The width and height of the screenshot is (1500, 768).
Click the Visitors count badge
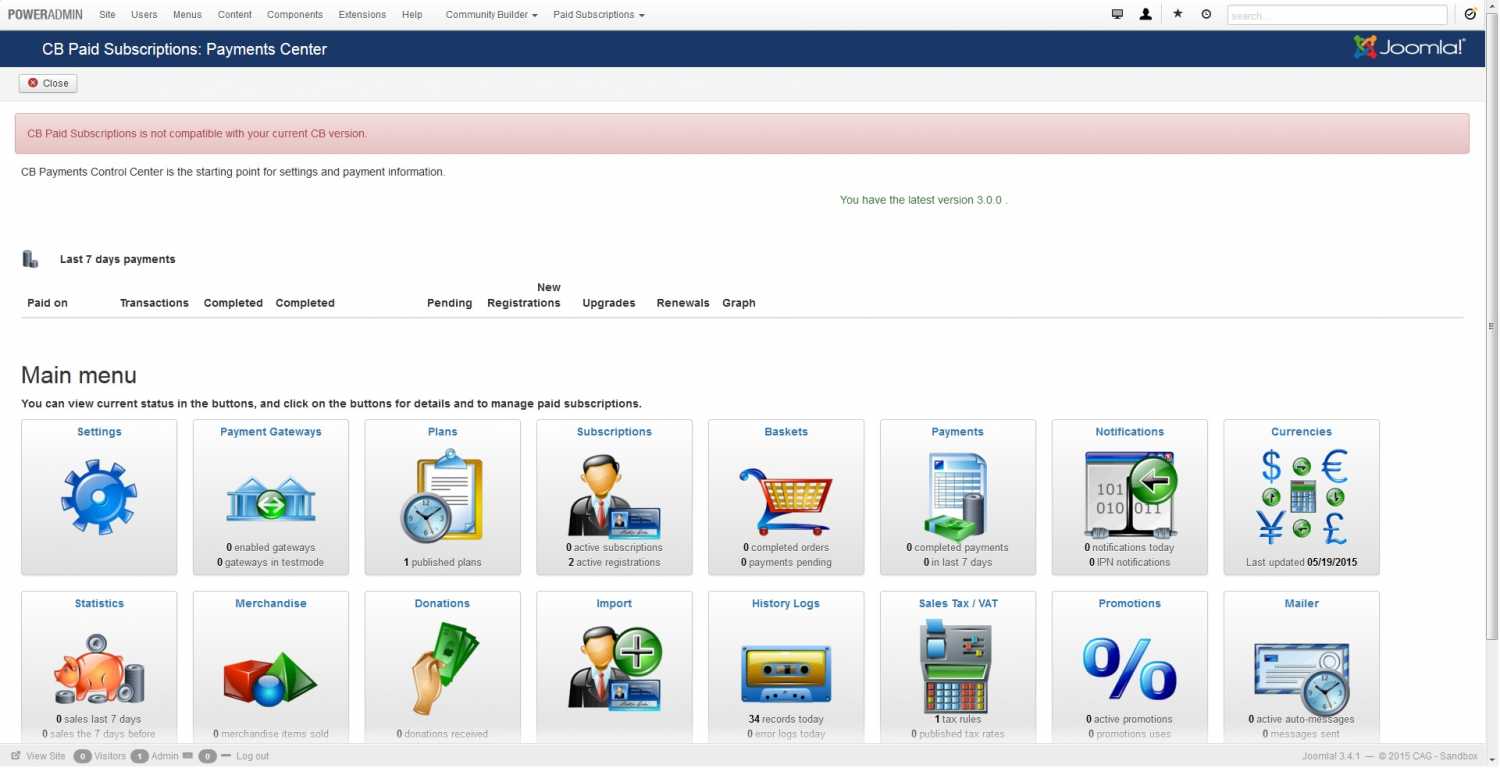tap(83, 756)
